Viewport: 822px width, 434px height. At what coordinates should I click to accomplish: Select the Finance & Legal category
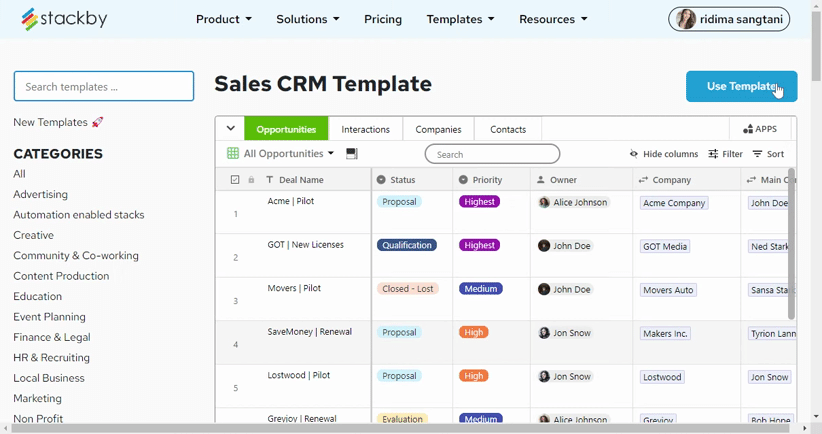52,338
